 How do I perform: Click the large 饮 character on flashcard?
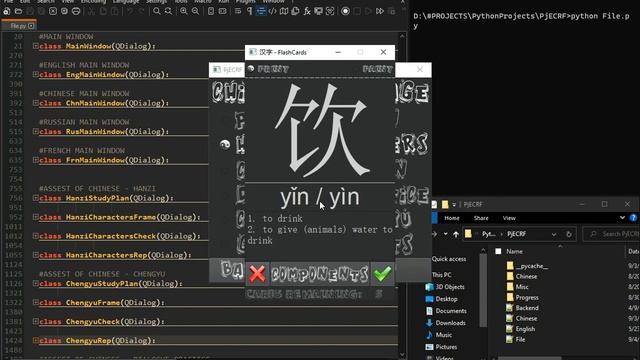[x=322, y=130]
